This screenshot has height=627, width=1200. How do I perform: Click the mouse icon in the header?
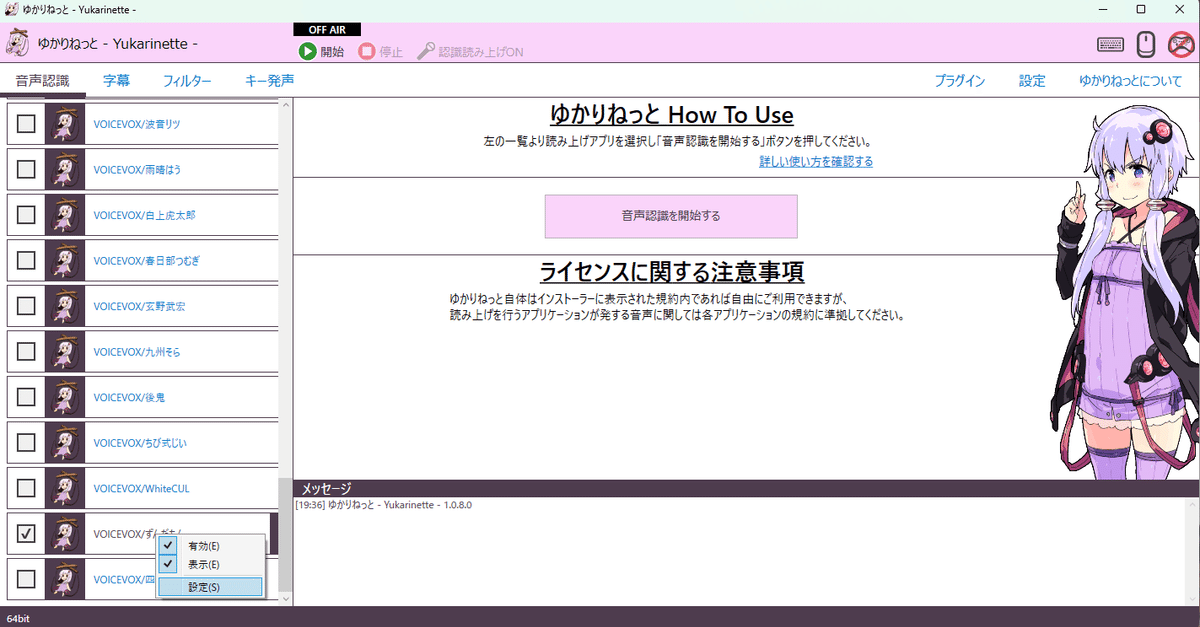[1146, 44]
